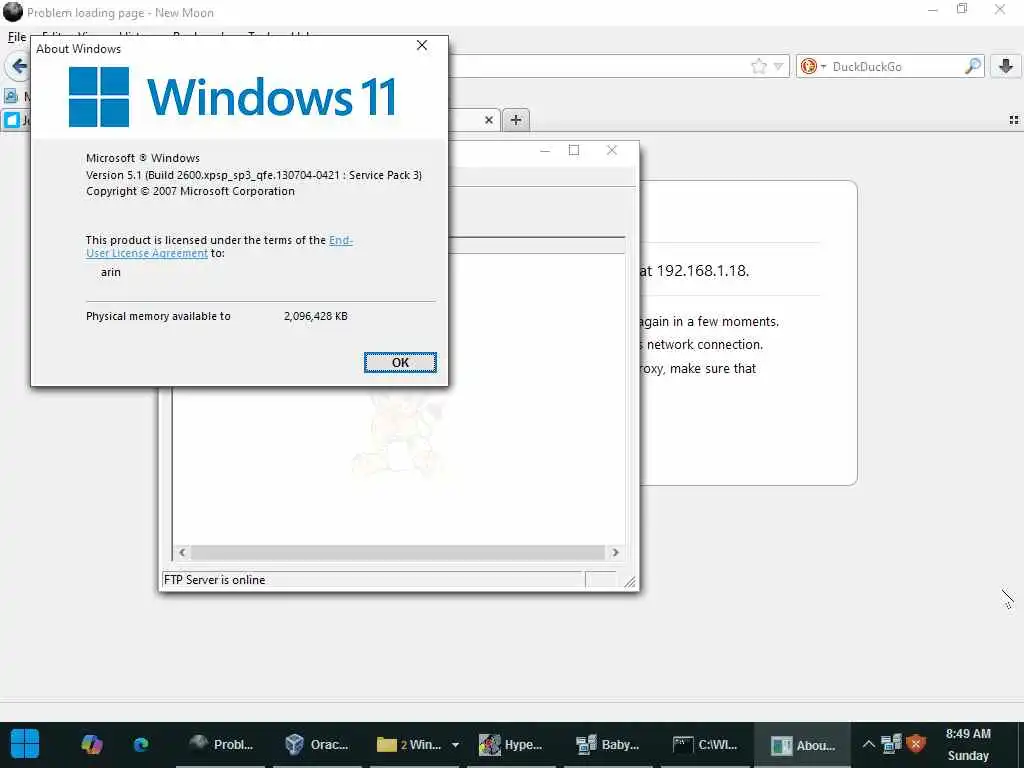Screen dimensions: 1024x768
Task: Switch to the 'Baby...' FTP taskbar item
Action: (x=607, y=744)
